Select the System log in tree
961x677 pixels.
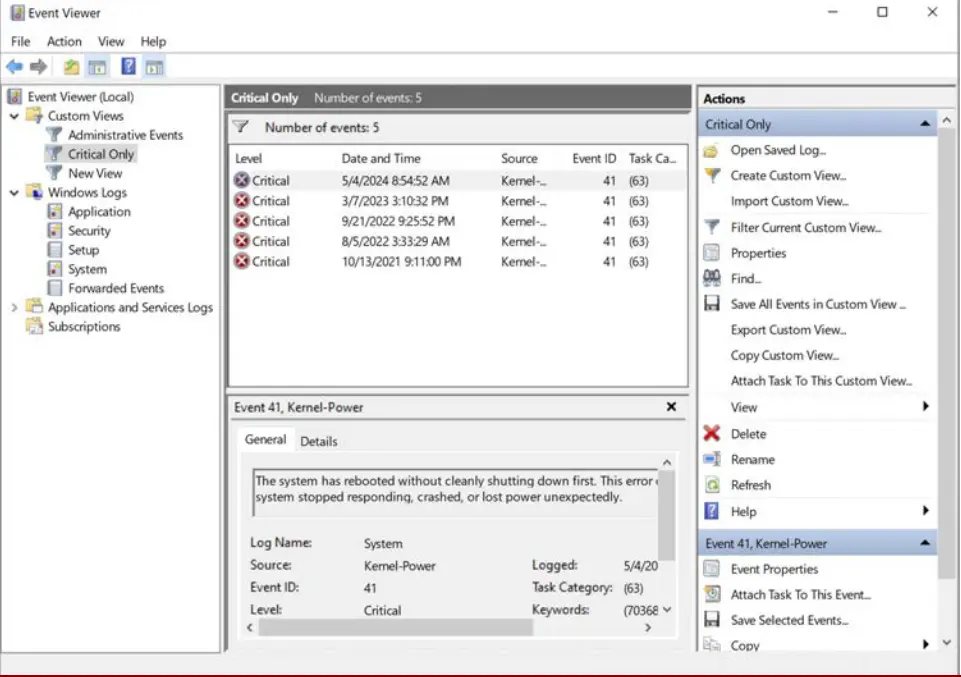pos(87,269)
